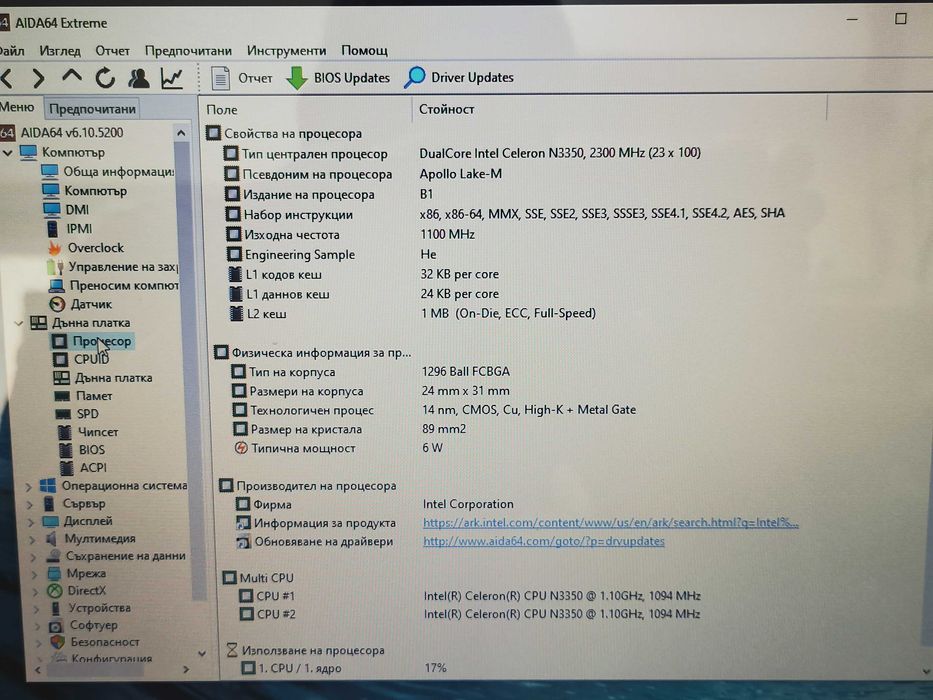
Task: Go forward with the right arrow toolbar icon
Action: [38, 78]
